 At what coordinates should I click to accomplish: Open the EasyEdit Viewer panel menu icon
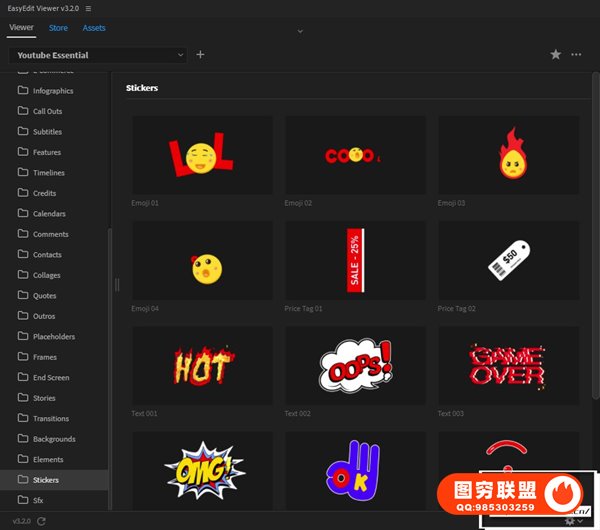(x=88, y=8)
